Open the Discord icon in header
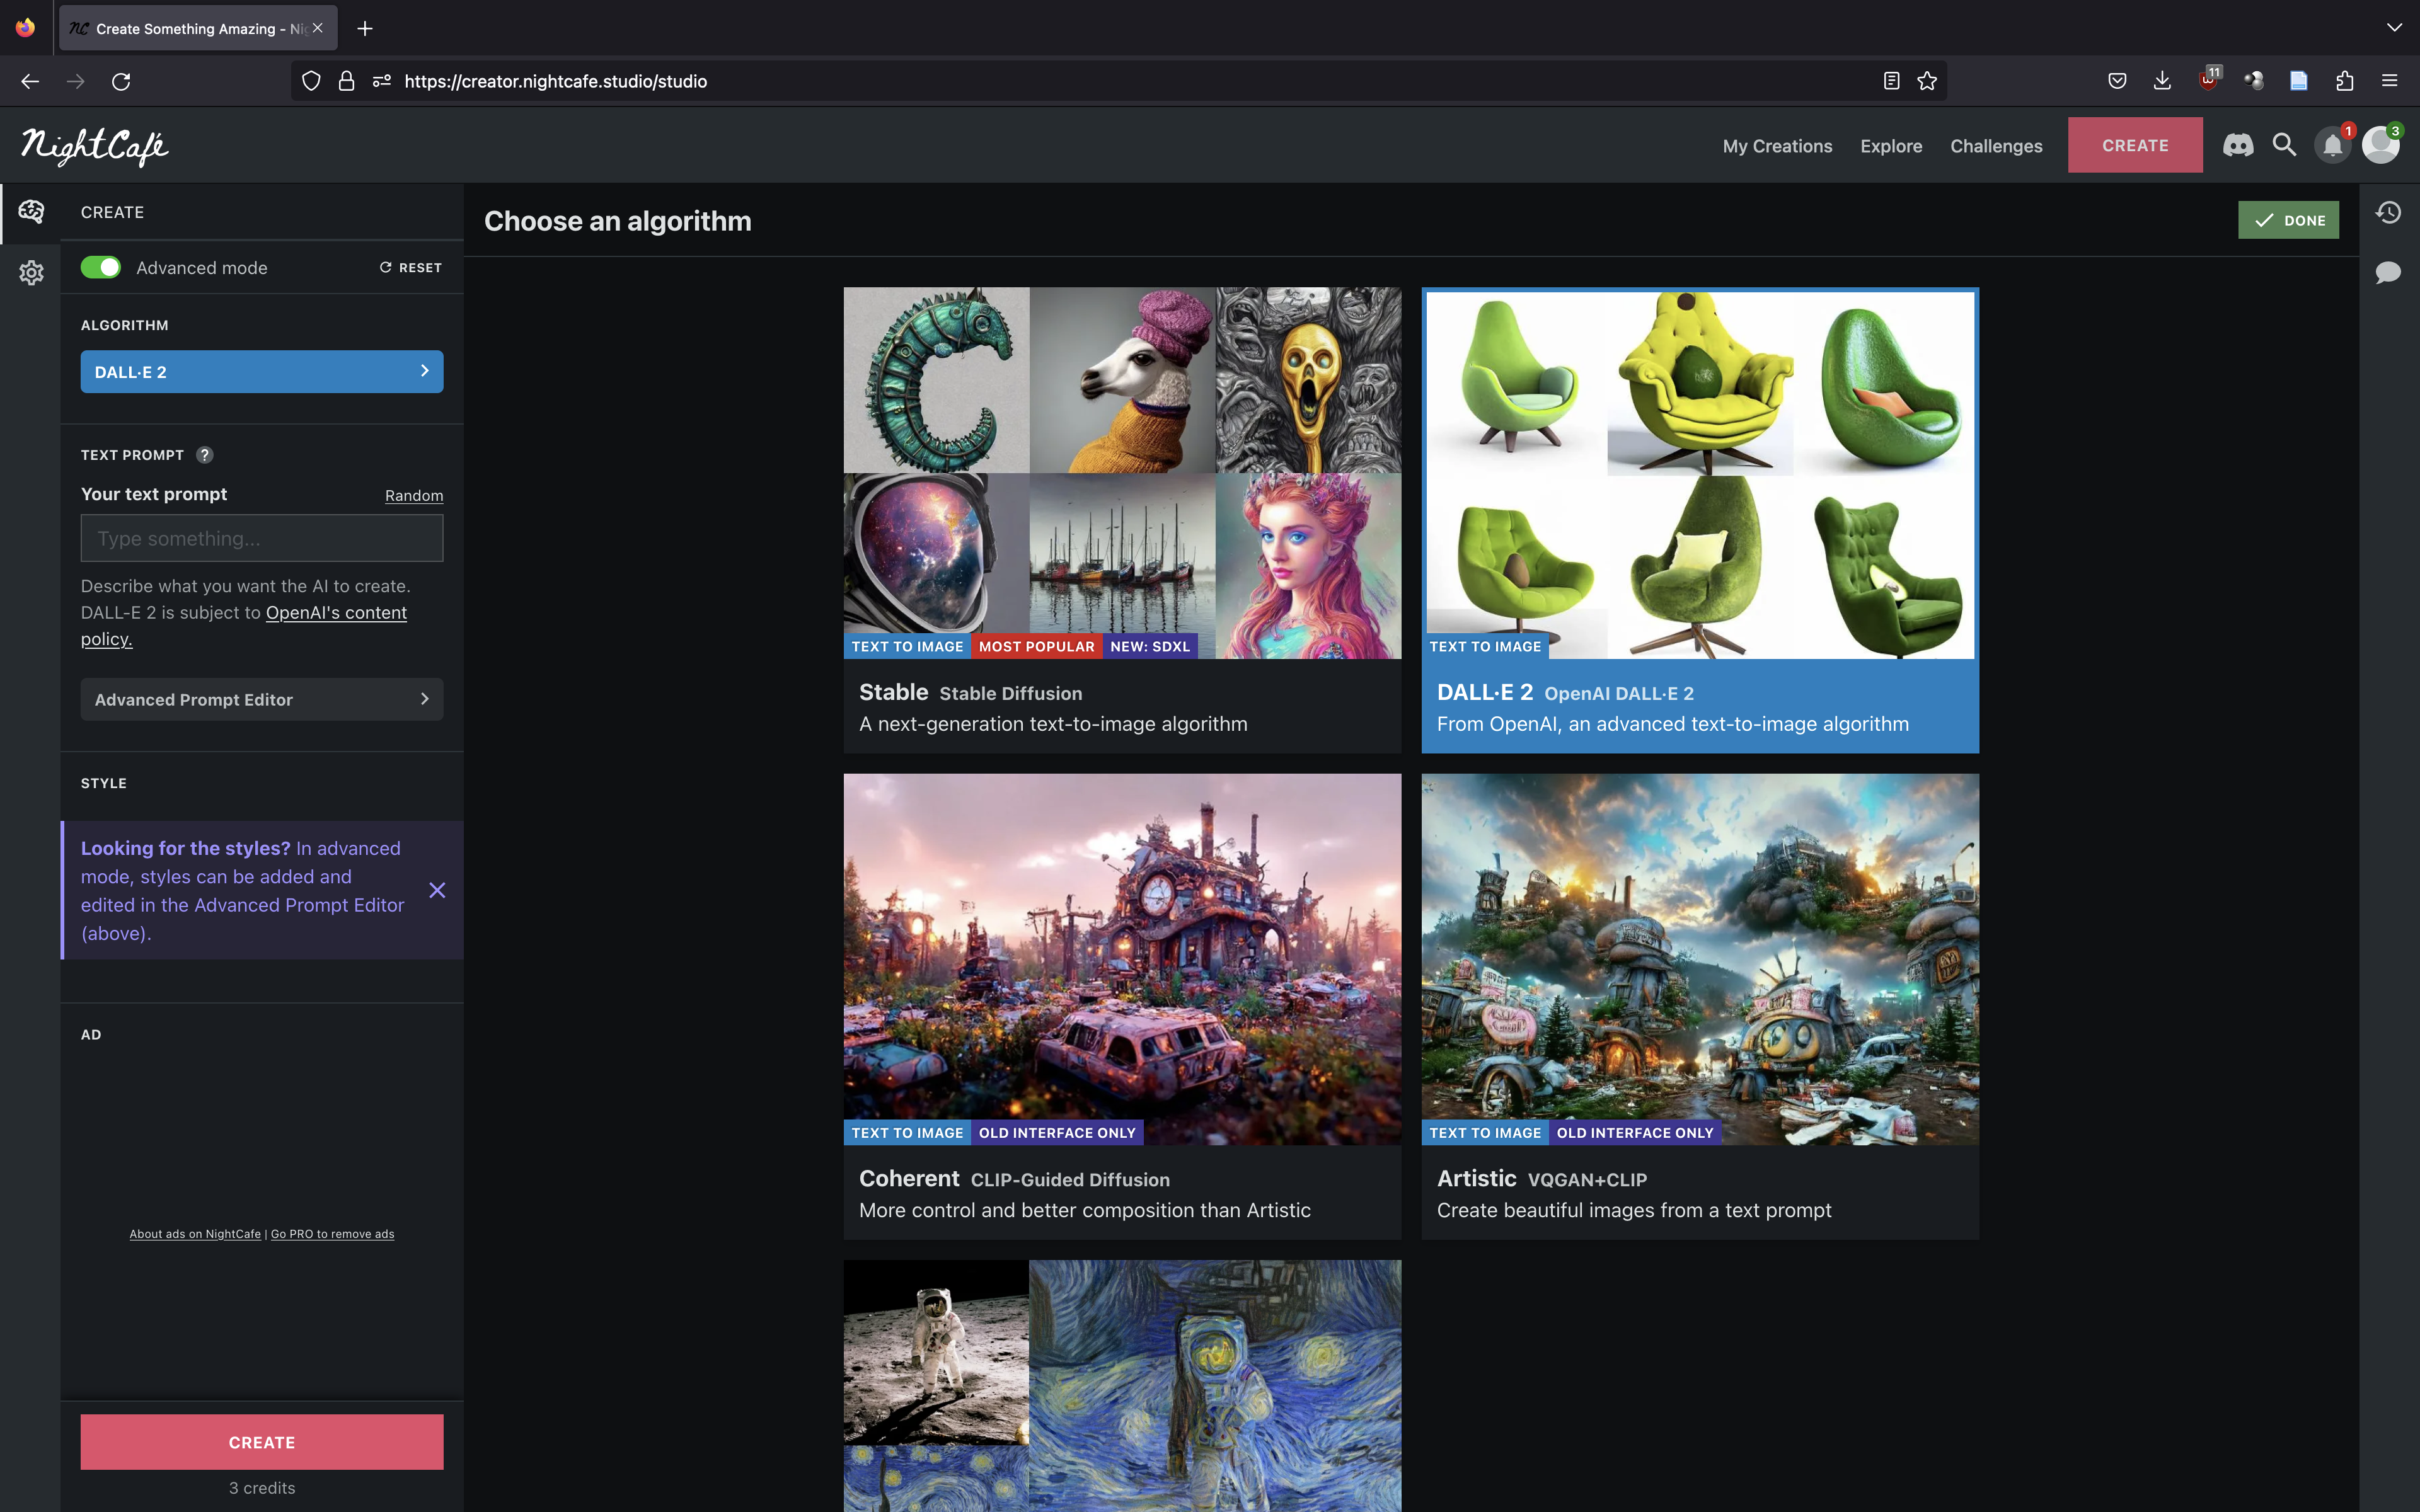This screenshot has height=1512, width=2420. point(2238,146)
